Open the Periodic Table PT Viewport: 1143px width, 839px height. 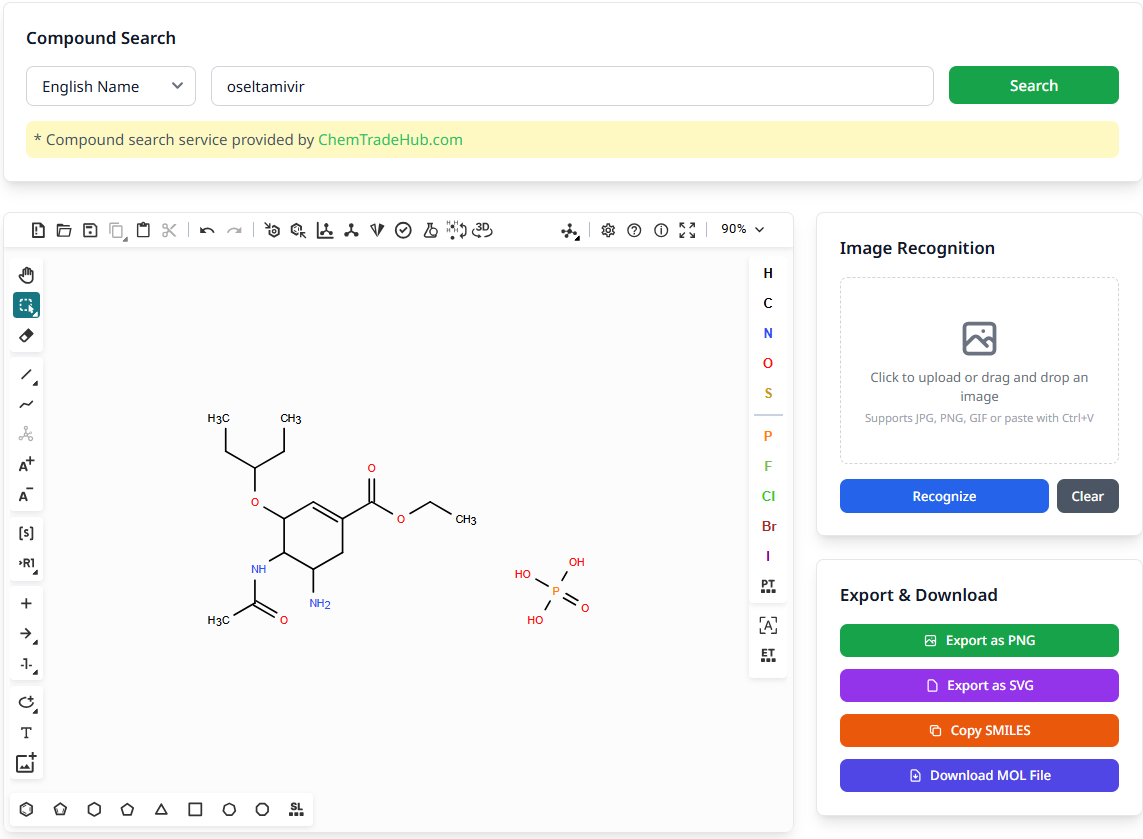[x=768, y=586]
